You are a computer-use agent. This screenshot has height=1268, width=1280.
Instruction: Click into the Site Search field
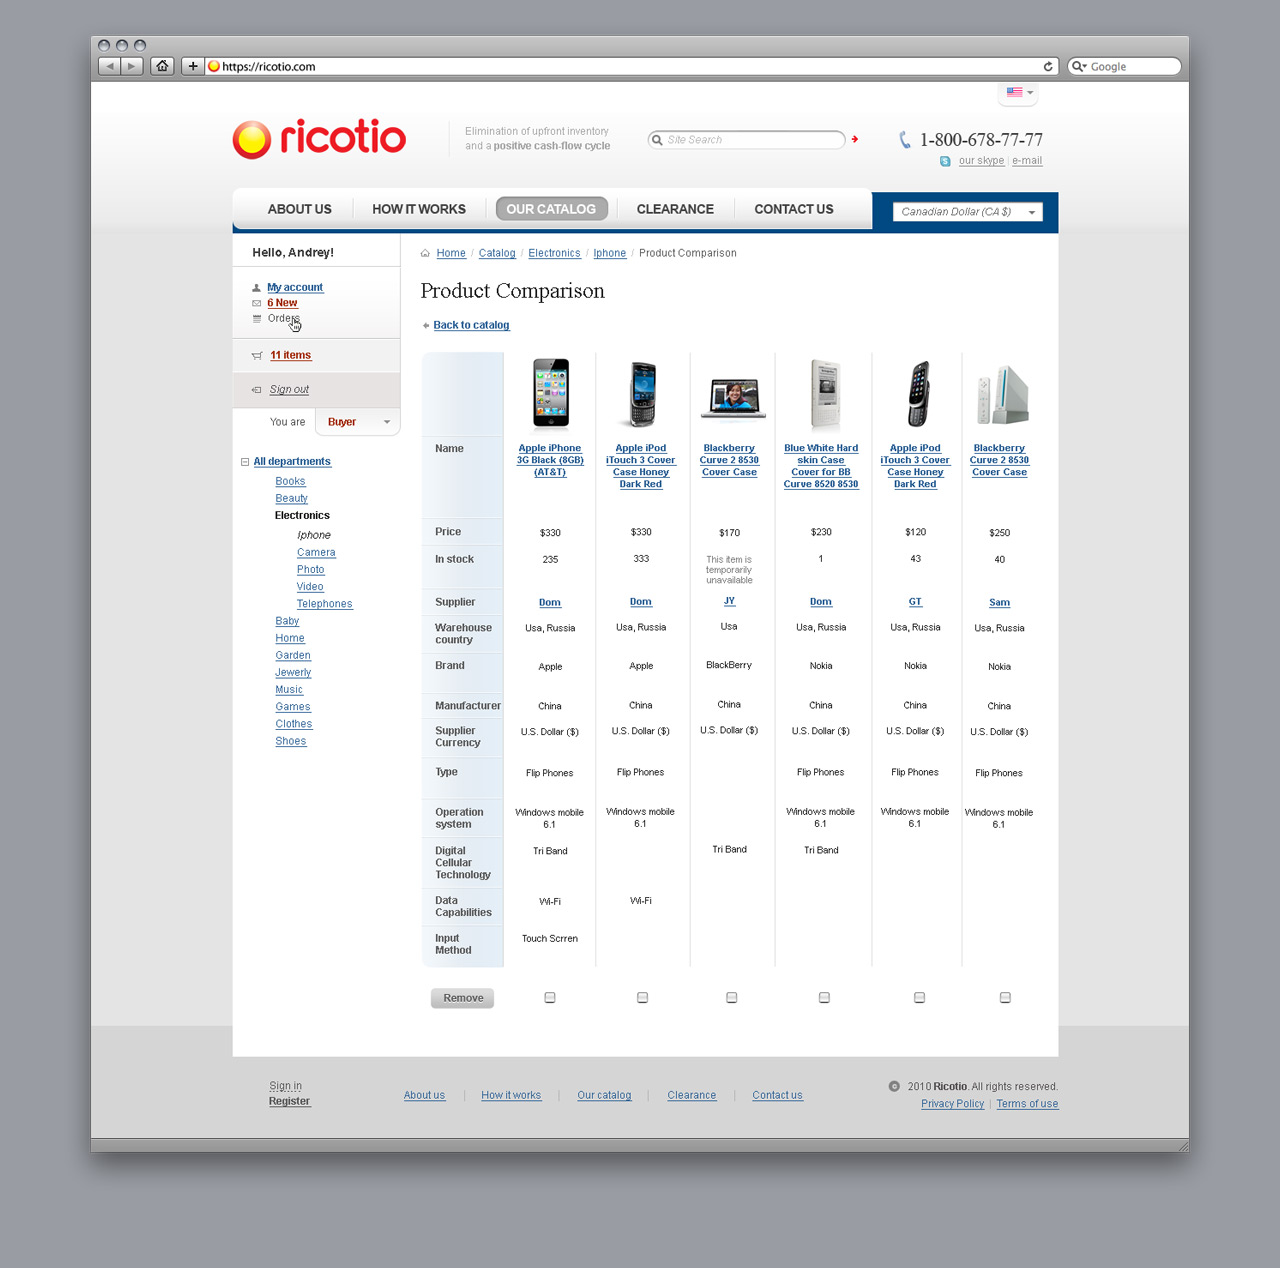pos(750,140)
